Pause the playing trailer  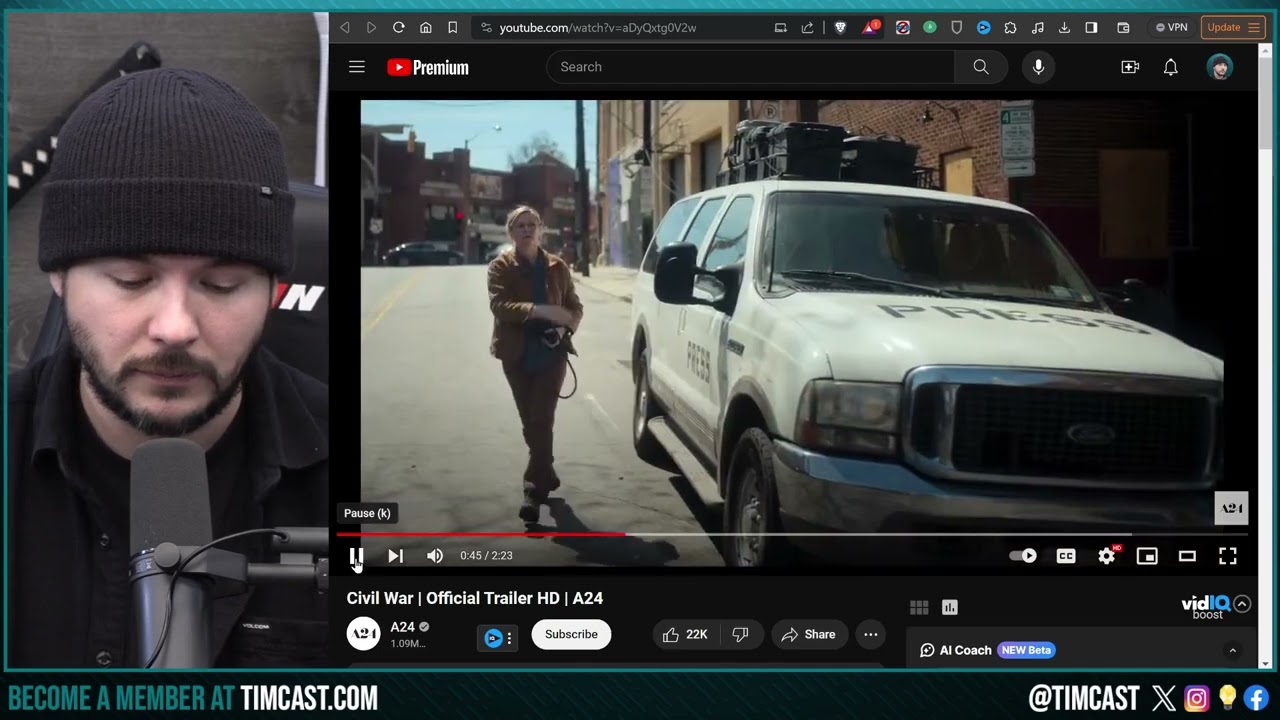tap(355, 555)
